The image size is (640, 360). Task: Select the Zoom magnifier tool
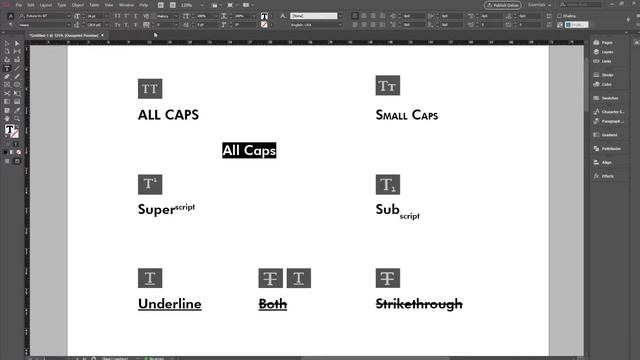[17, 119]
